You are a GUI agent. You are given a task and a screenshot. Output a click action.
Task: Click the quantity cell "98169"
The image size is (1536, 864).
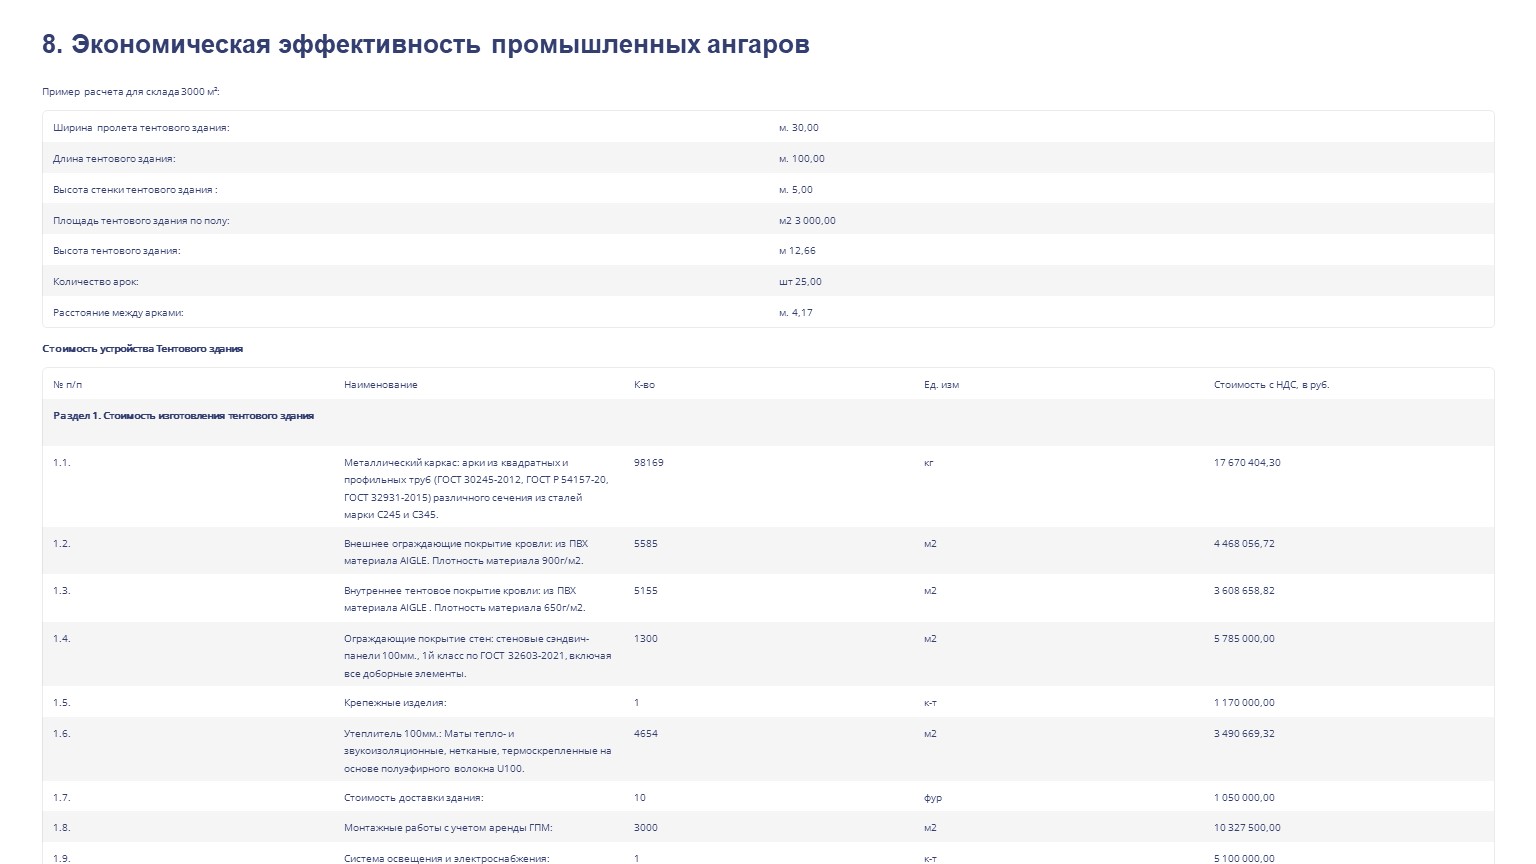coord(648,463)
